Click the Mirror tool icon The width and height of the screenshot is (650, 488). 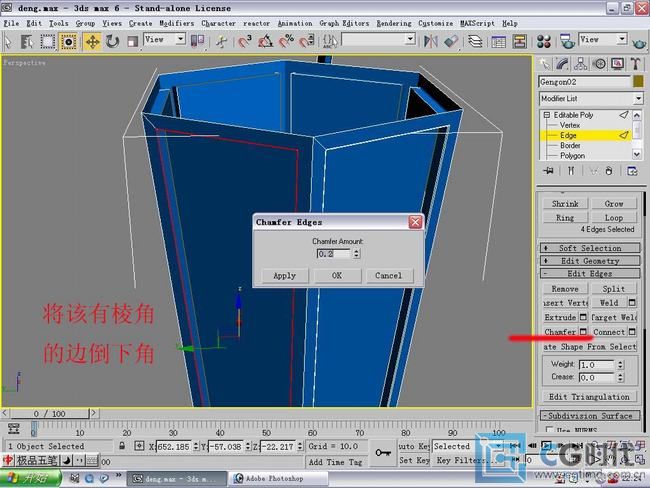(431, 41)
